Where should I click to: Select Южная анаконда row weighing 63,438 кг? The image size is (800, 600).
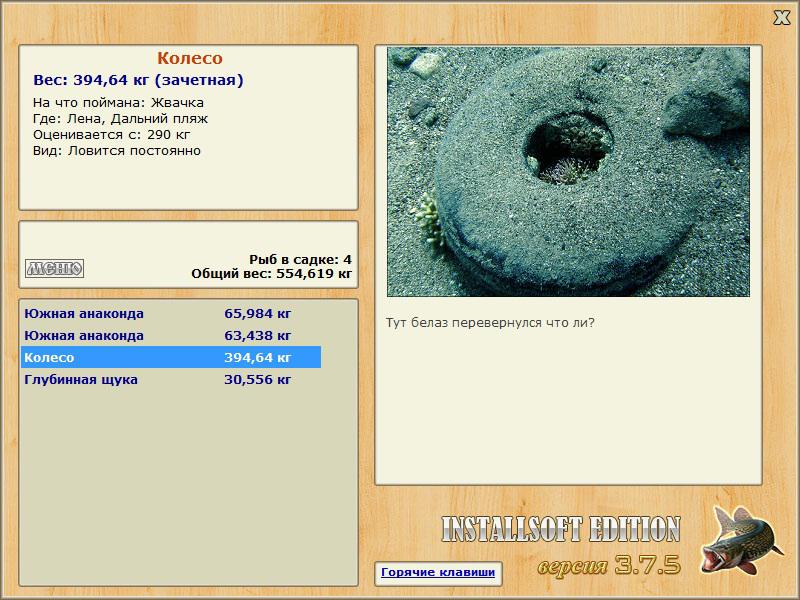171,335
